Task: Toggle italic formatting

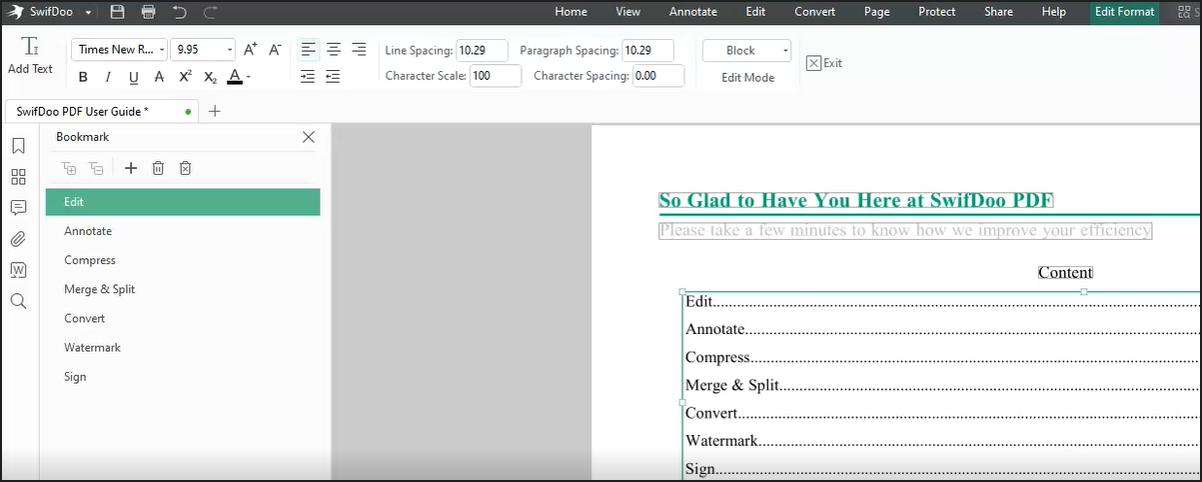Action: pyautogui.click(x=108, y=77)
